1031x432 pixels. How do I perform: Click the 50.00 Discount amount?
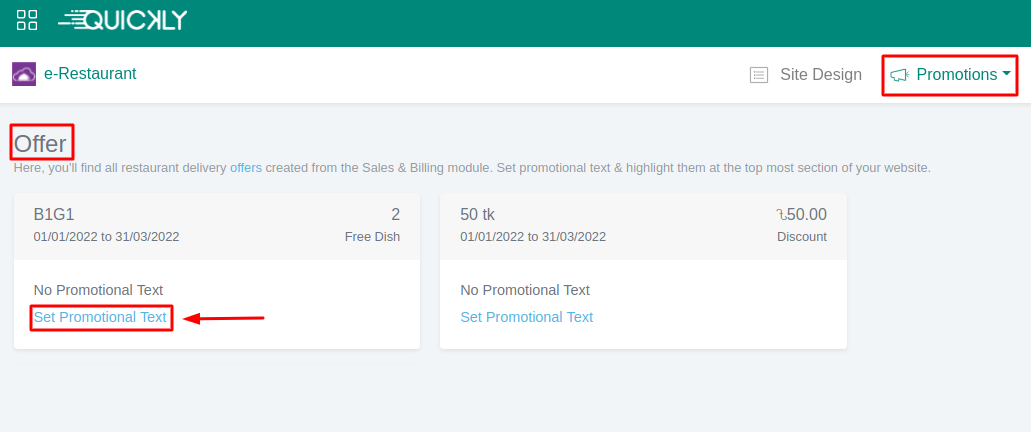pos(803,214)
